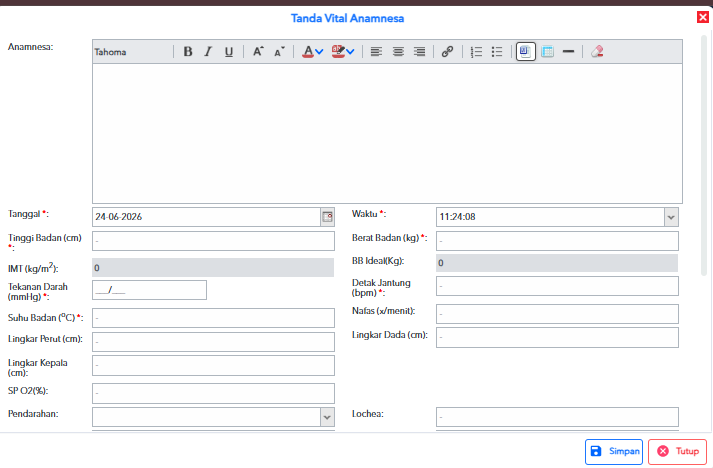Viewport: 713px width, 468px height.
Task: Open the Pendarahan combo box field
Action: 206,417
